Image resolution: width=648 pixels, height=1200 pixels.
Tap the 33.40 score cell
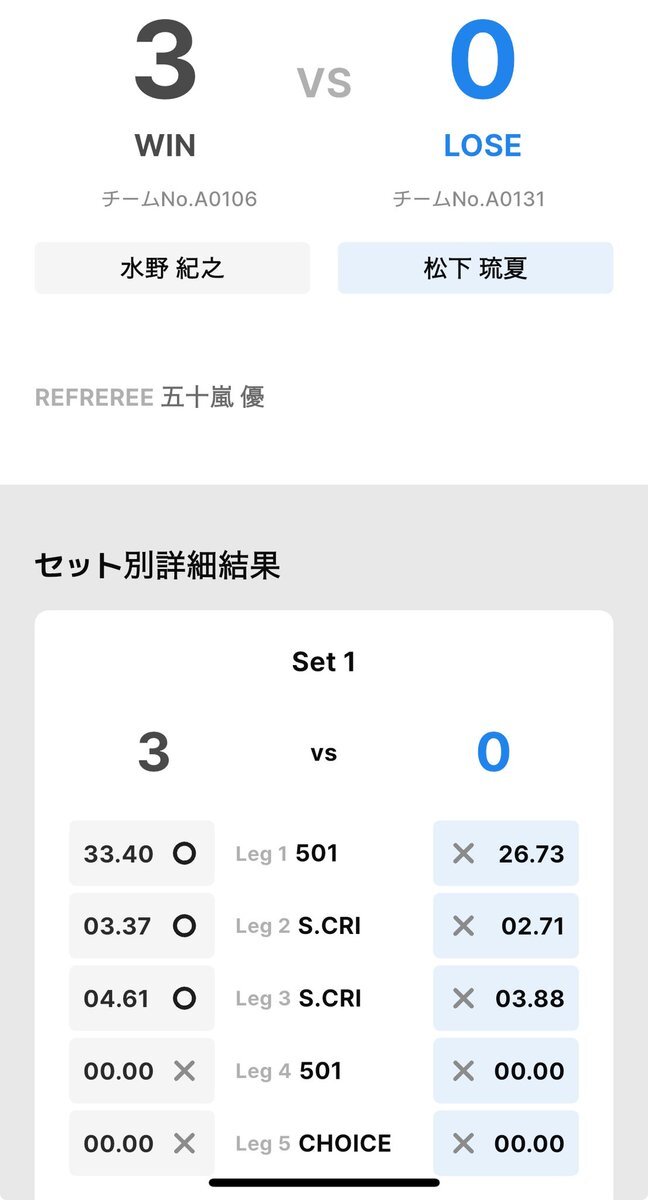click(x=119, y=854)
